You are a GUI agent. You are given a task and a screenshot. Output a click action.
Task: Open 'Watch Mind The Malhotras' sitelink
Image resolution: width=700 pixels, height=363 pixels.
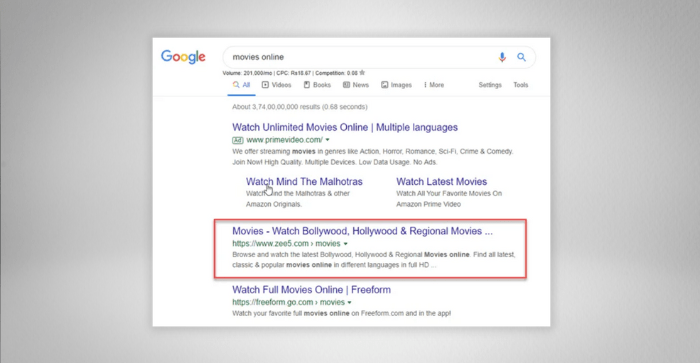304,182
